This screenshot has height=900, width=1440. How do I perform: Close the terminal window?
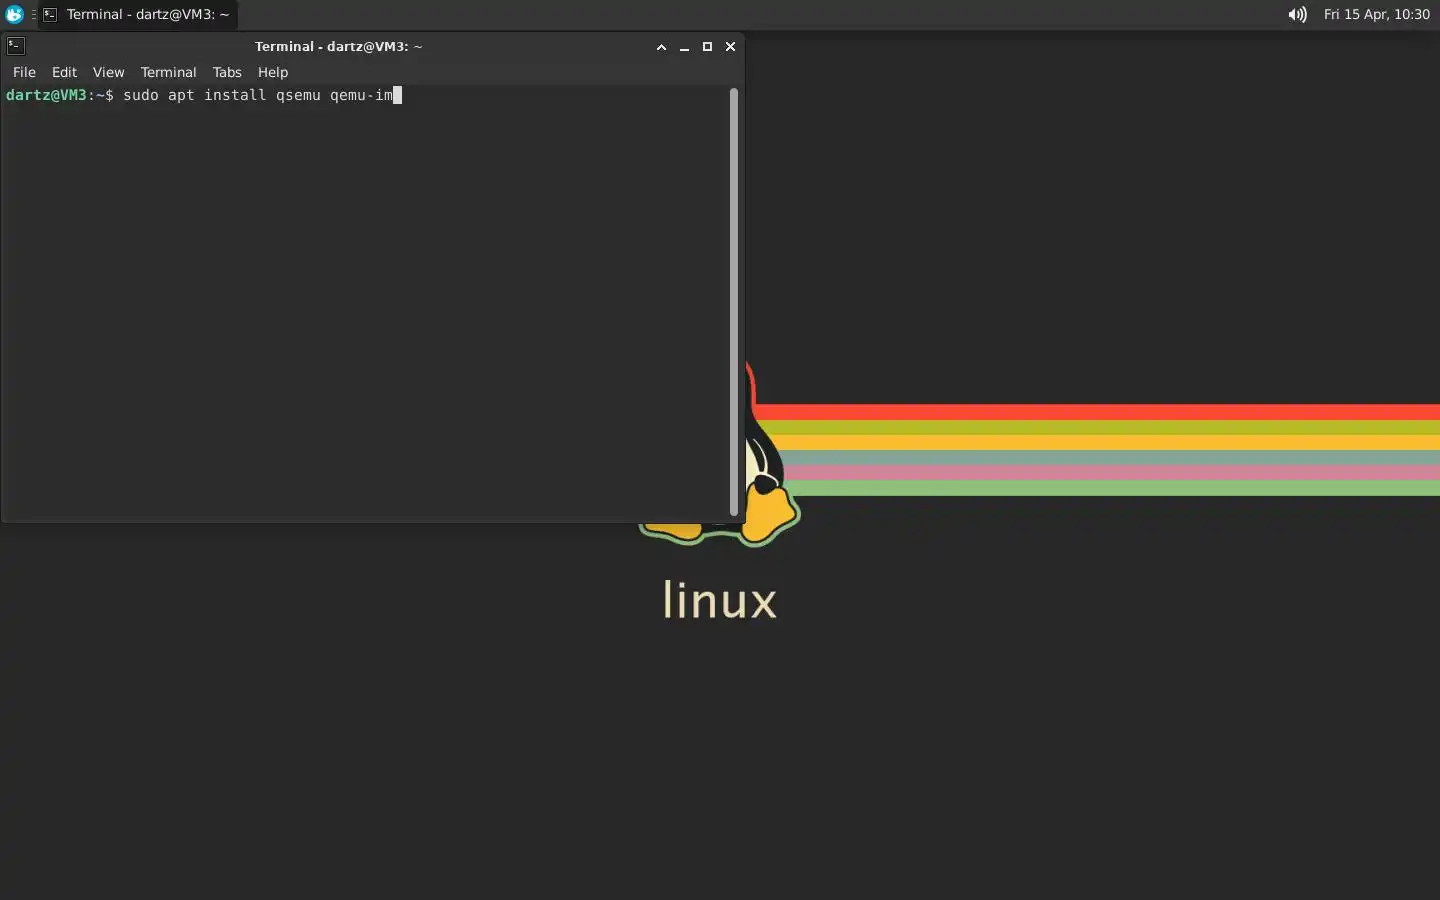click(x=730, y=47)
